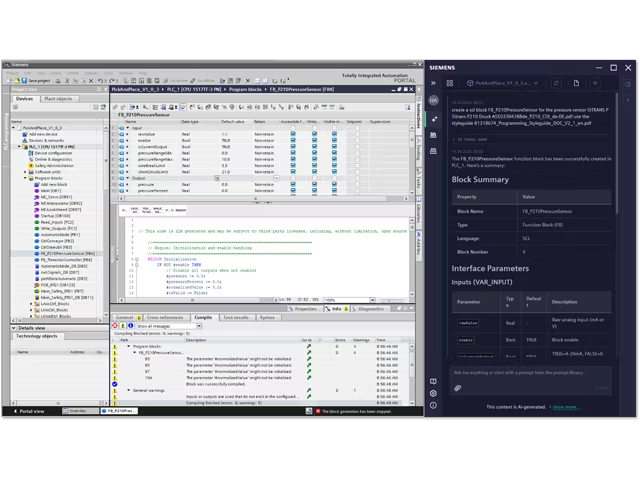This screenshot has height=480, width=640.
Task: Toggle the accessible checkbox for rawValue
Action: pyautogui.click(x=293, y=134)
